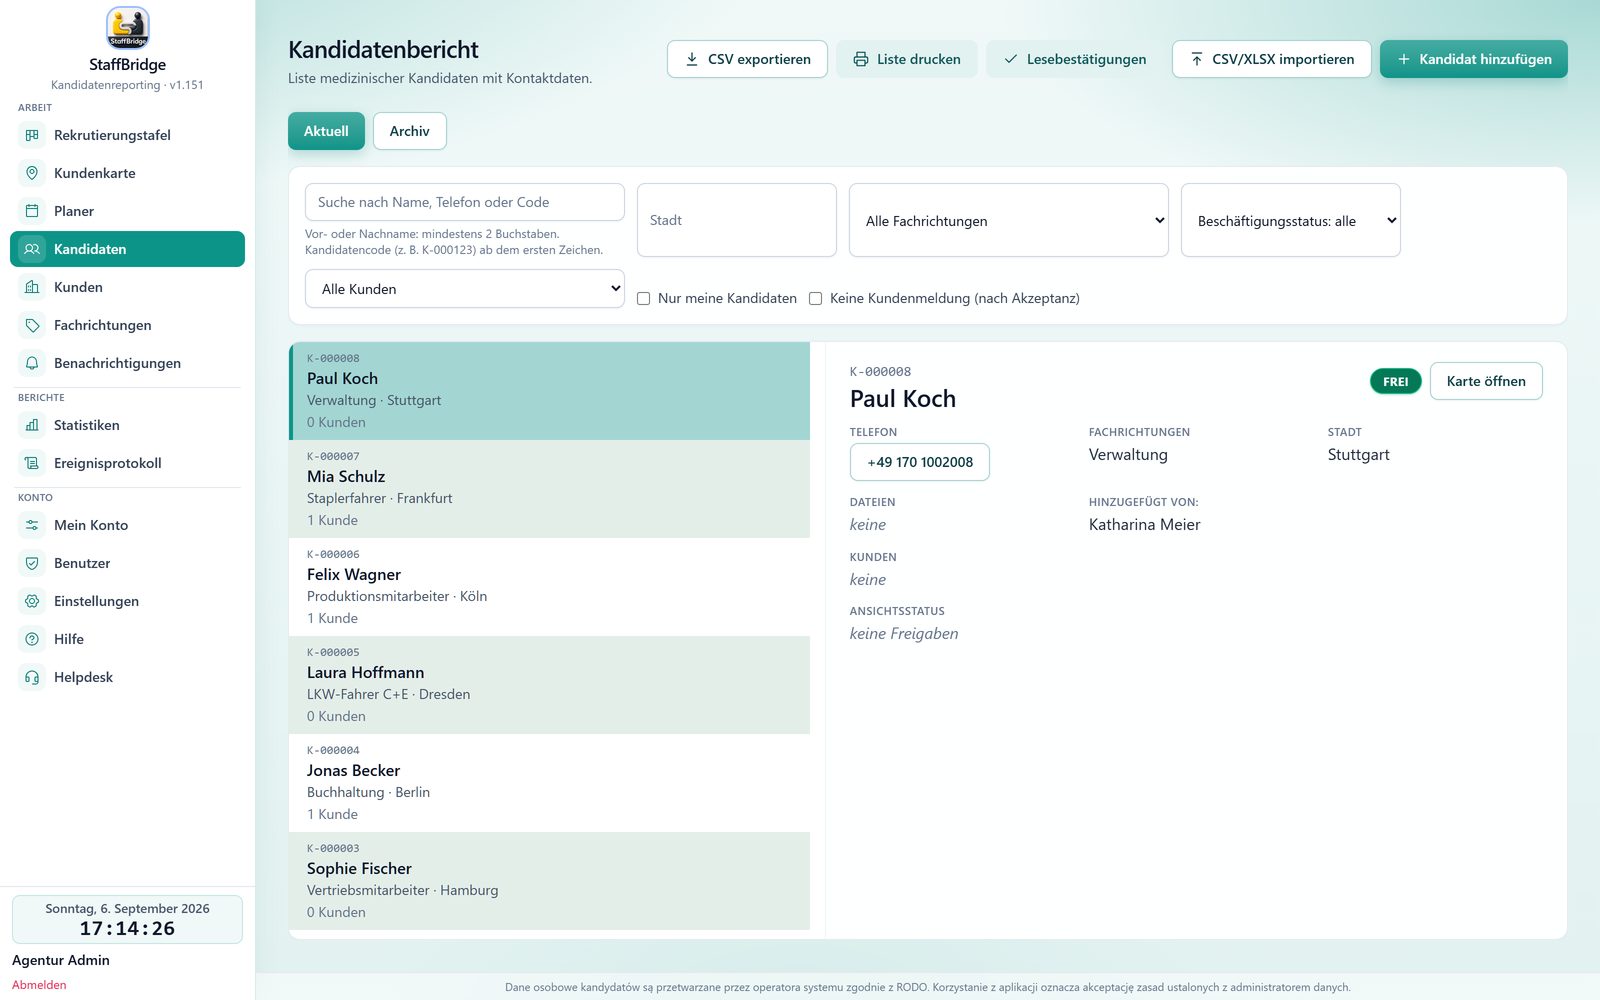The height and width of the screenshot is (1000, 1600).
Task: Click the Hilfe question mark icon
Action: [32, 639]
